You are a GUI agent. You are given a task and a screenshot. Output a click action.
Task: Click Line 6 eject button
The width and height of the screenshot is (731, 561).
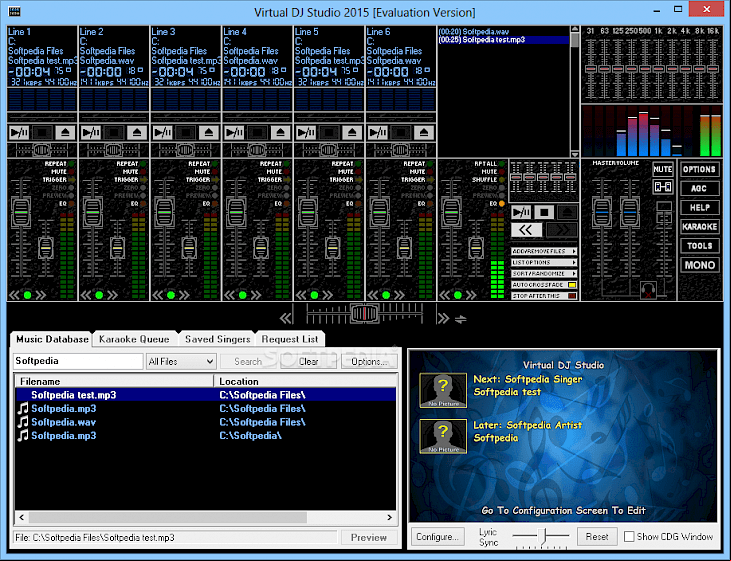click(x=424, y=133)
